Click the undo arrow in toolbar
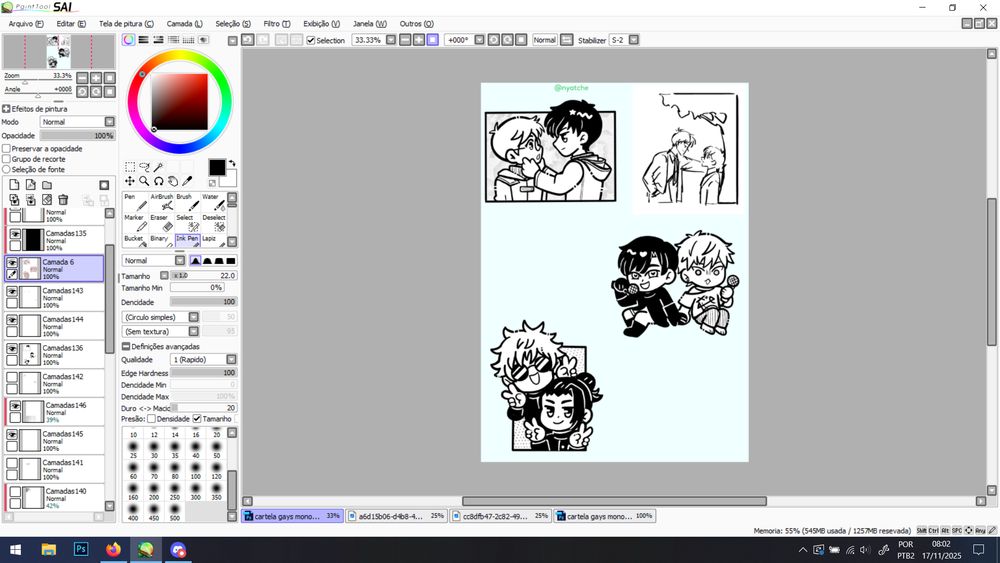Screen dimensions: 1000x563 [x=247, y=40]
